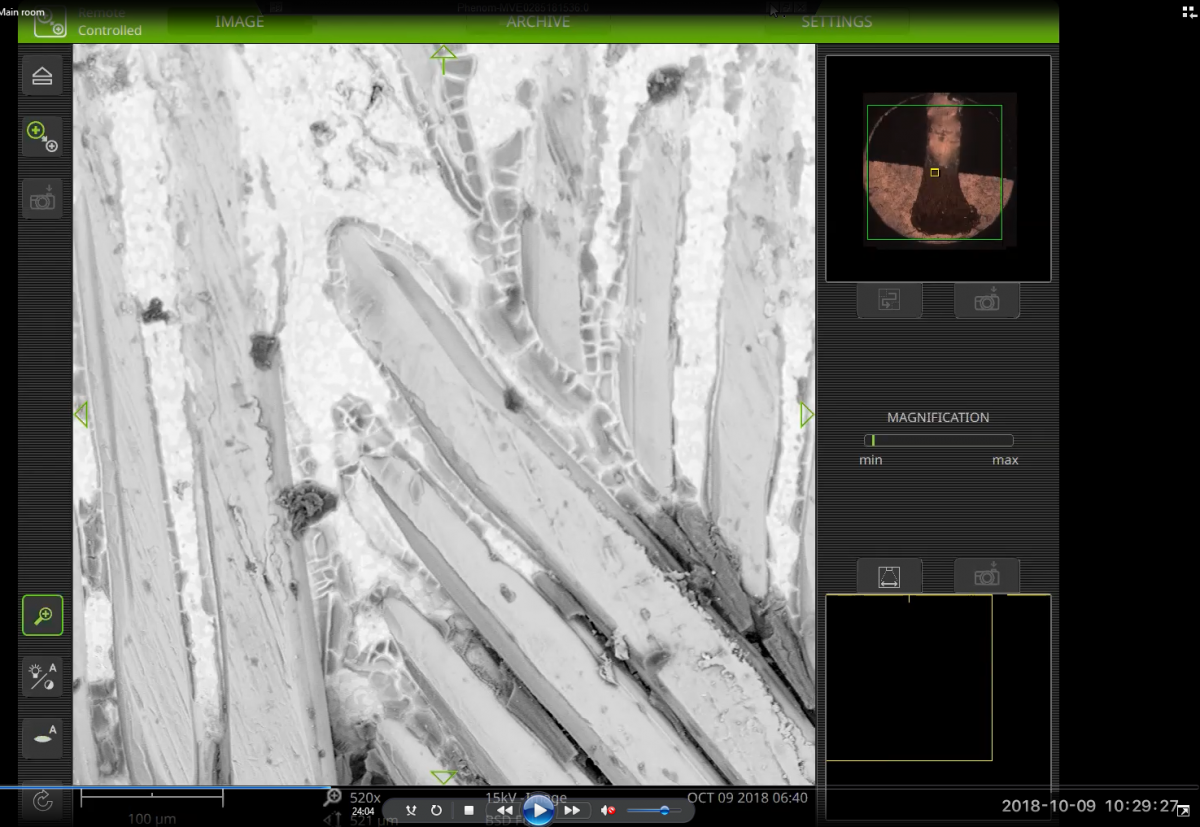Click the camera button above the lower preview
Image resolution: width=1200 pixels, height=827 pixels.
coord(987,576)
